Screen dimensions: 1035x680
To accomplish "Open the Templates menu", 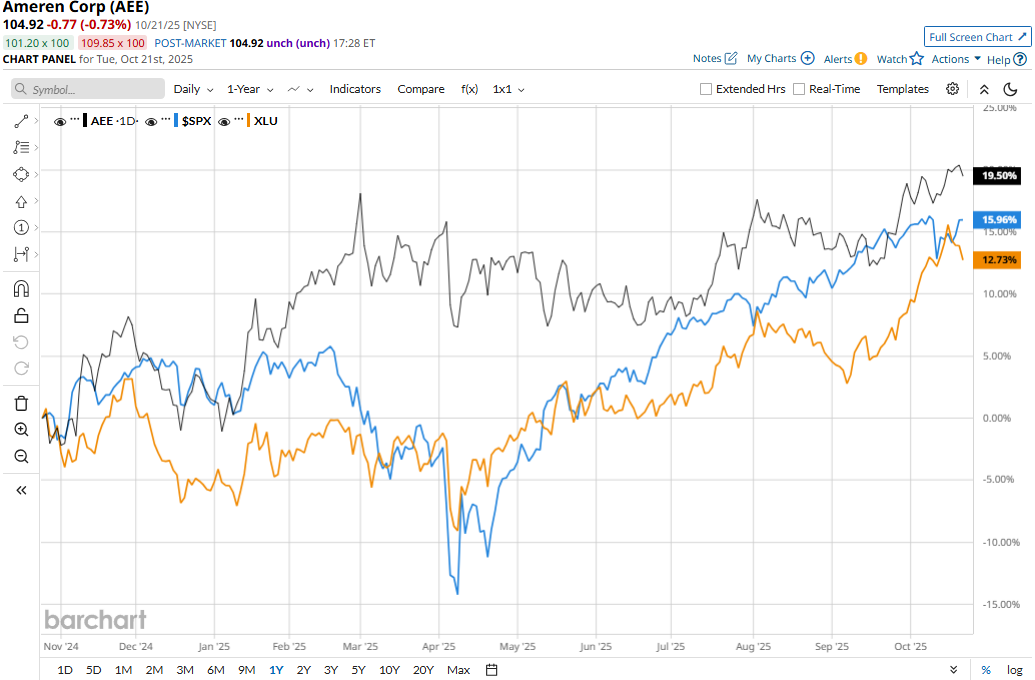I will [902, 89].
